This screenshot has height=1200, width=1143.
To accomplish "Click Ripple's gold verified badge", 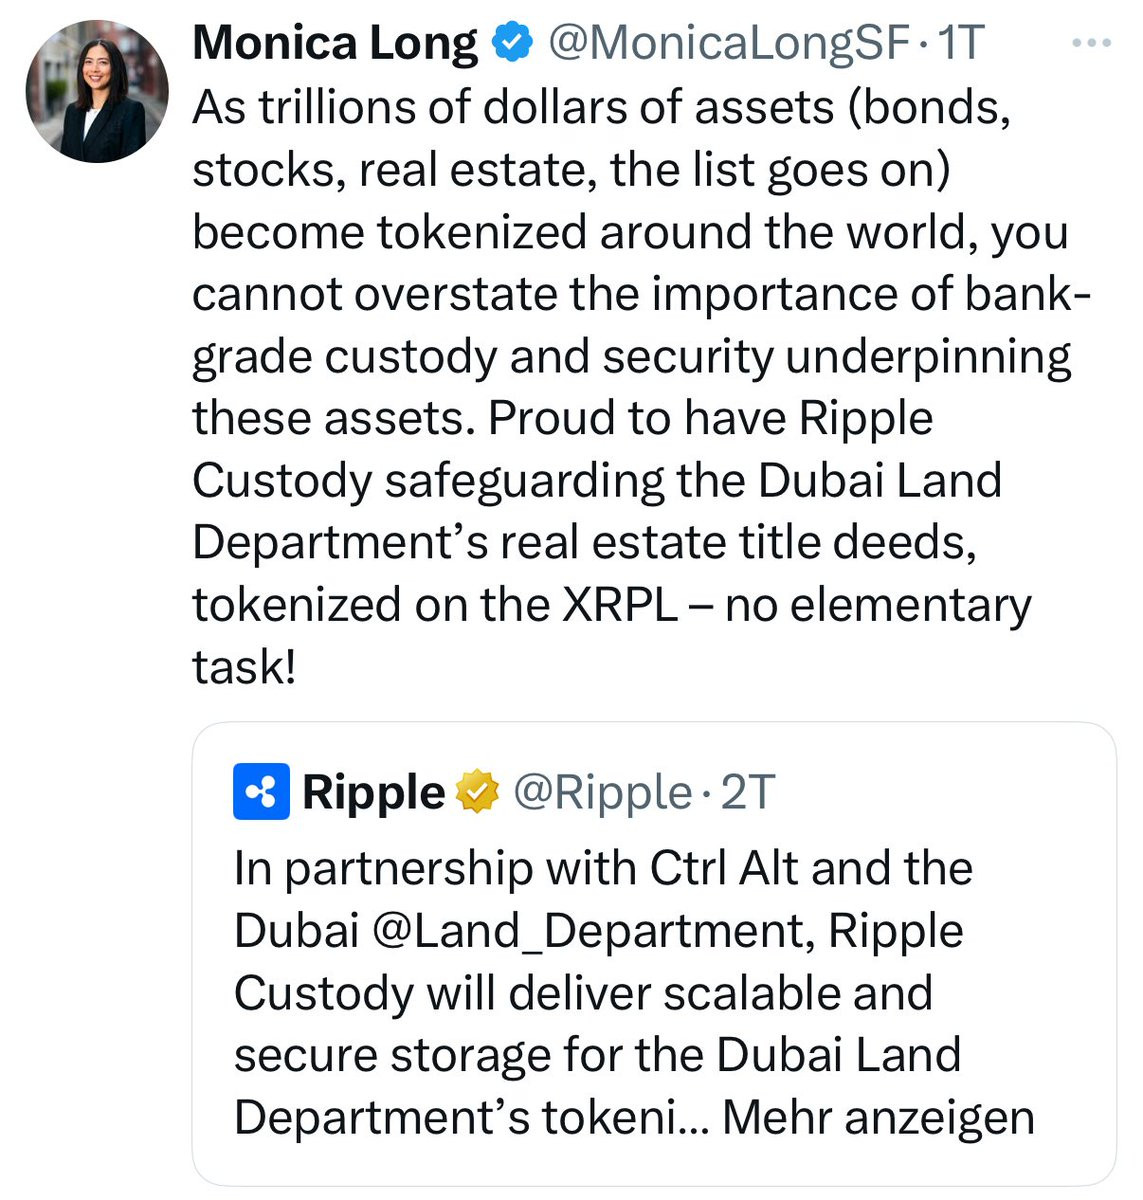I will (x=478, y=792).
